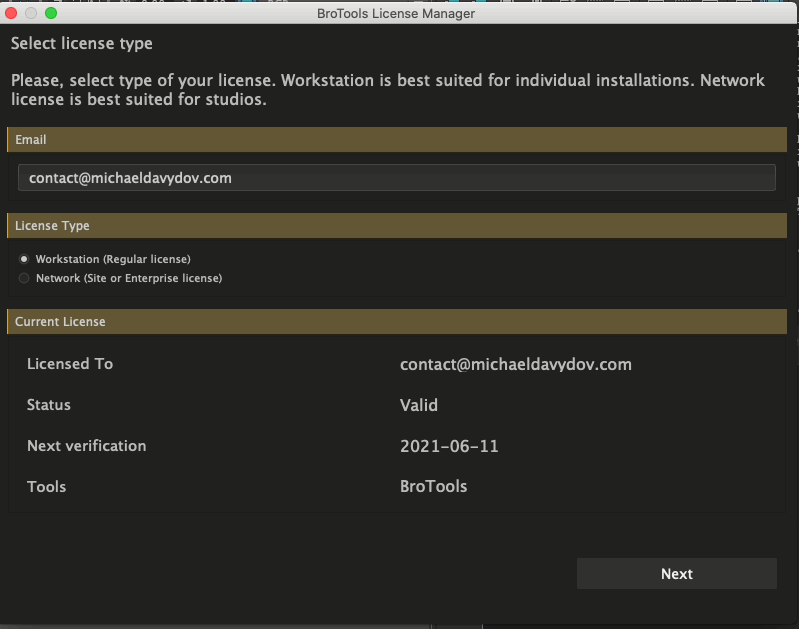Click the Next button
The image size is (799, 629).
point(677,573)
